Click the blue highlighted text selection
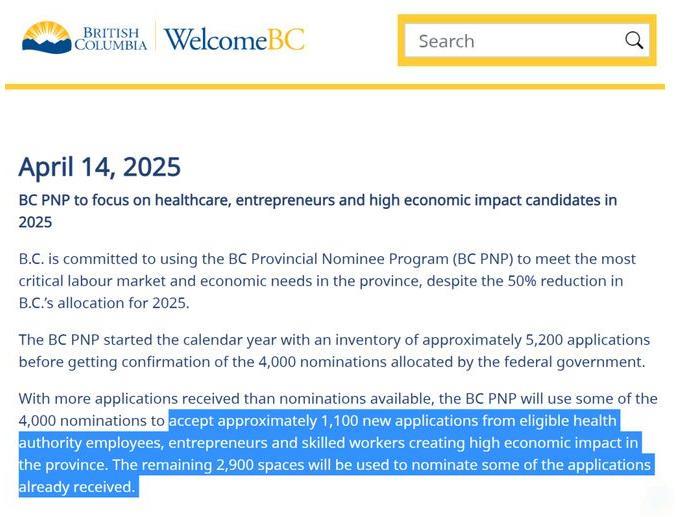This screenshot has height=517, width=679. [x=334, y=453]
